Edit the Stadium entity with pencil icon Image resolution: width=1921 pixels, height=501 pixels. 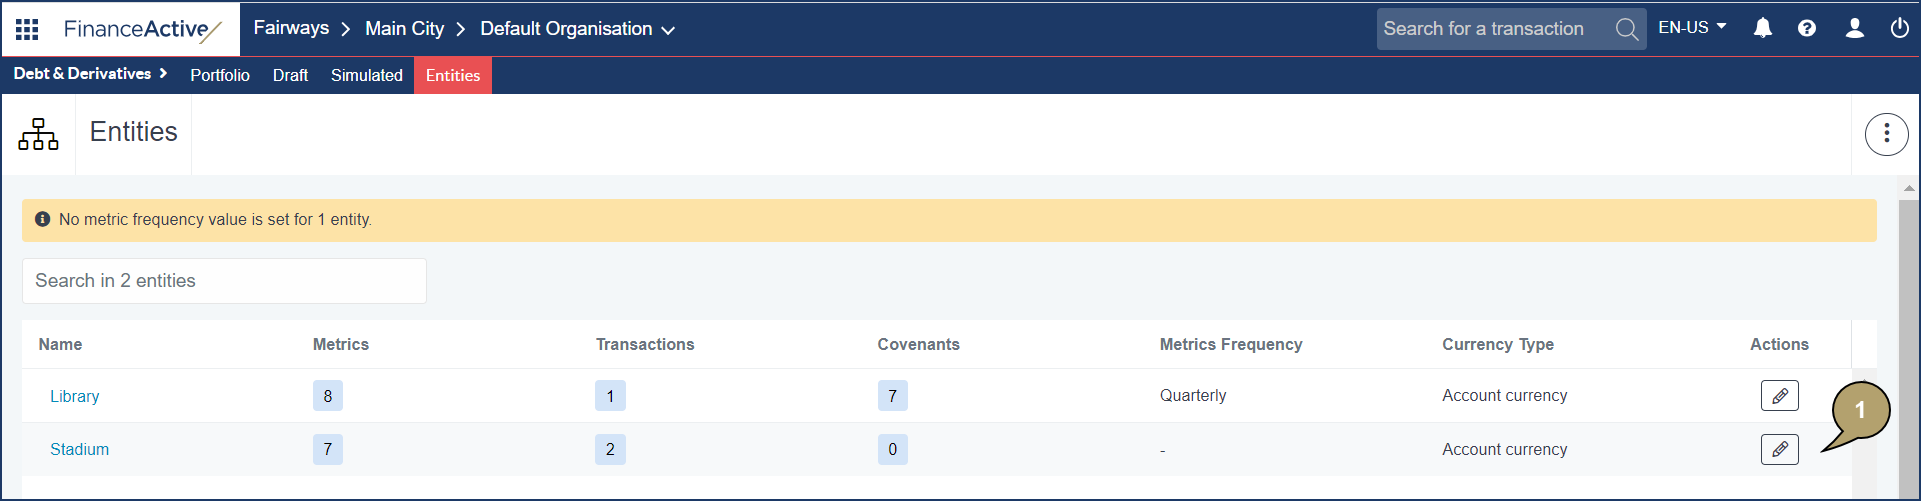(x=1779, y=449)
